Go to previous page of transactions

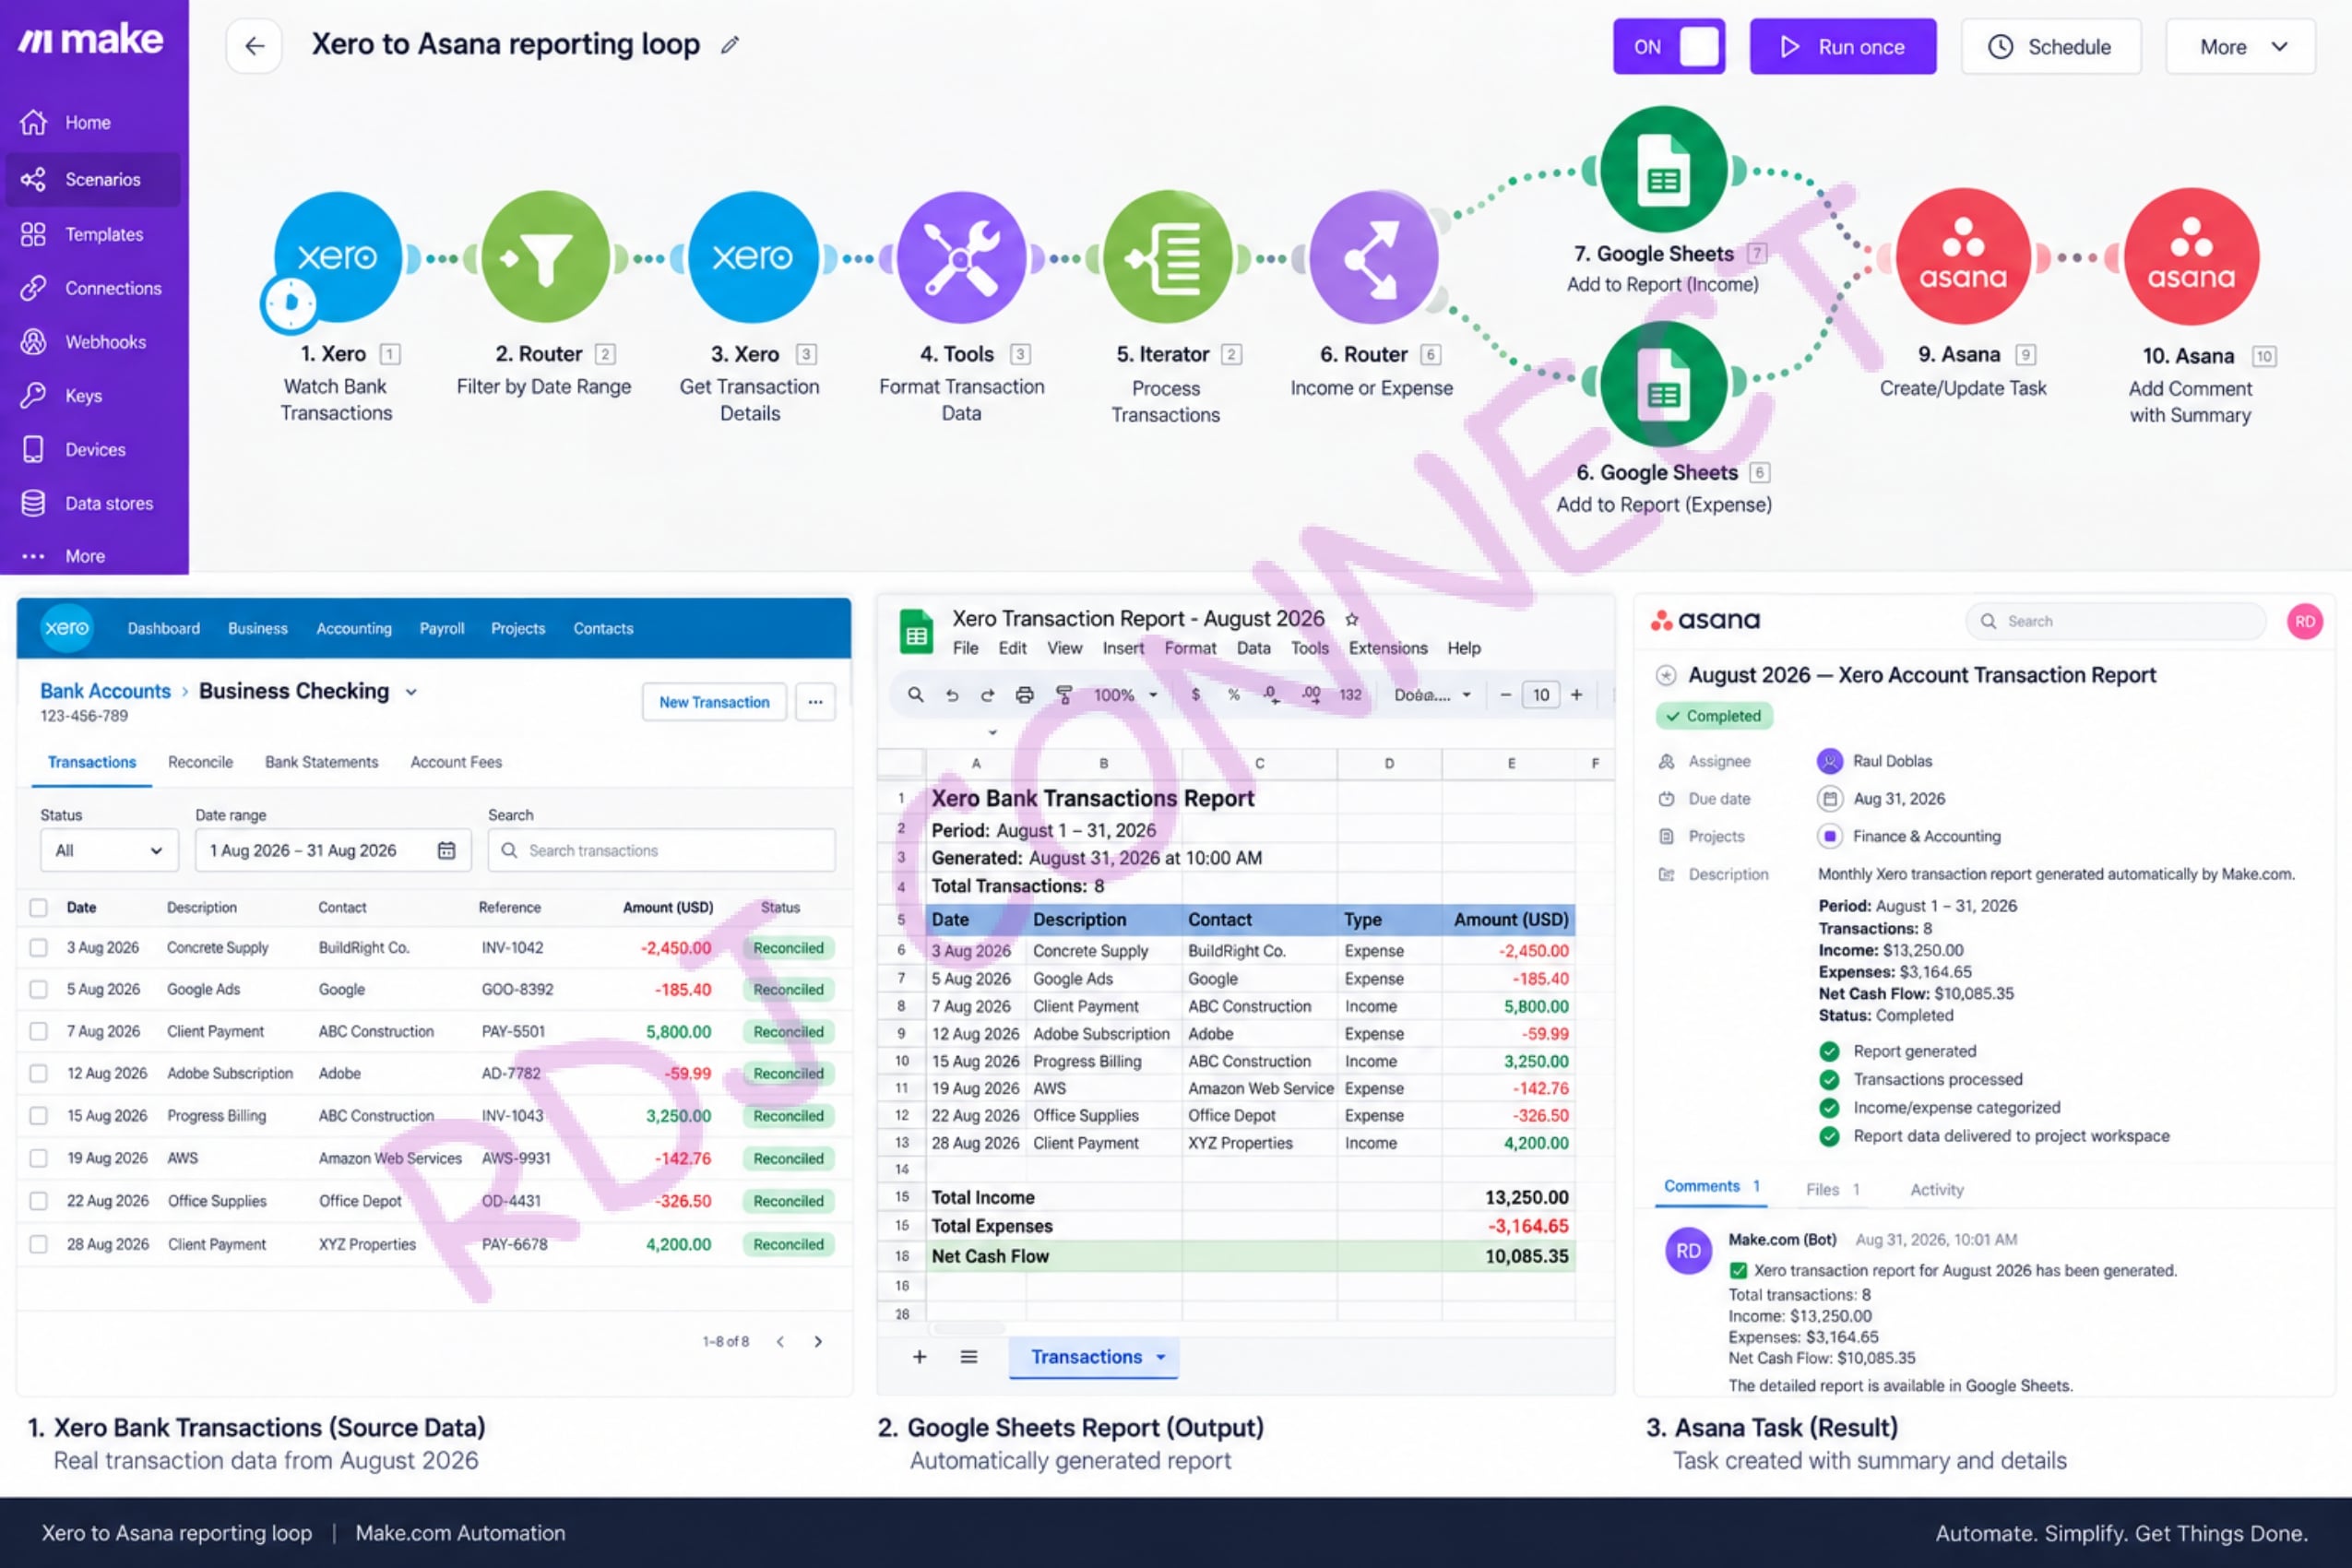click(x=780, y=1342)
